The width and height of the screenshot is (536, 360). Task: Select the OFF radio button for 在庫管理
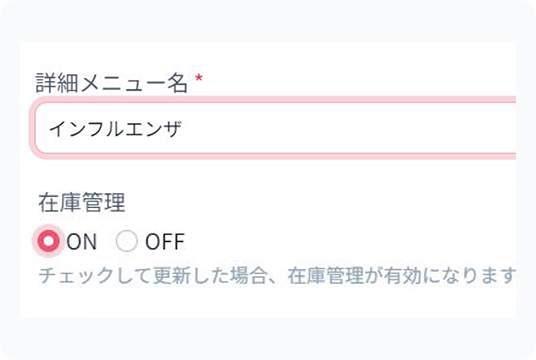click(126, 241)
